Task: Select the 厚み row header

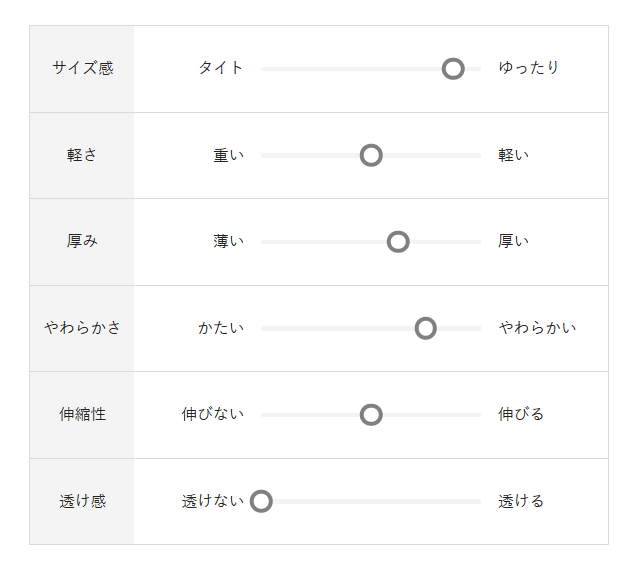Action: point(82,241)
